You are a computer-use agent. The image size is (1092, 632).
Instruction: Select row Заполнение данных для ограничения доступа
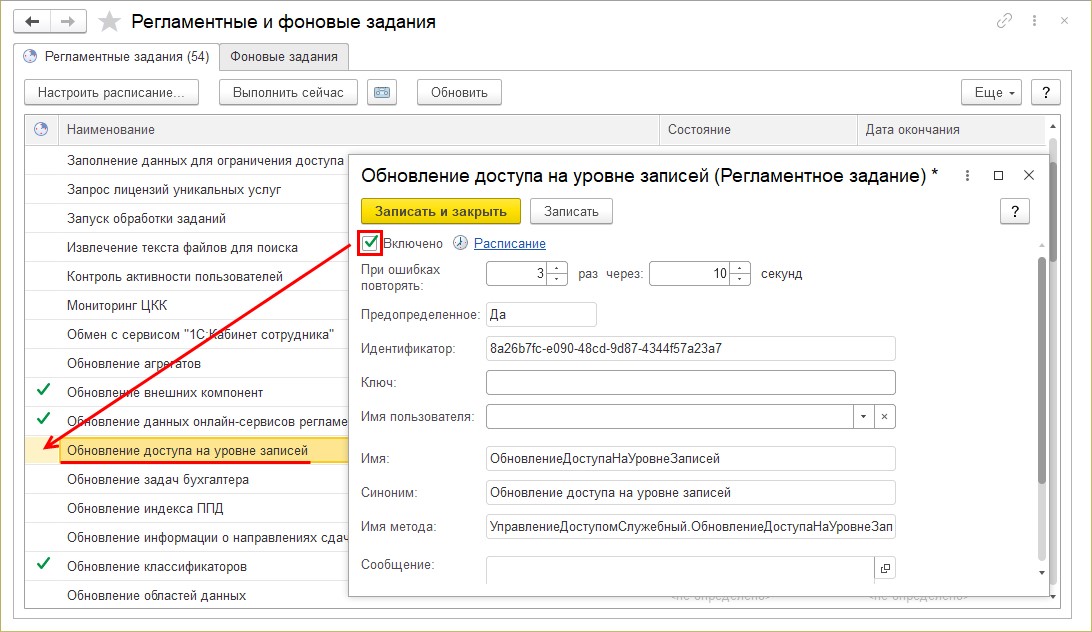point(187,160)
